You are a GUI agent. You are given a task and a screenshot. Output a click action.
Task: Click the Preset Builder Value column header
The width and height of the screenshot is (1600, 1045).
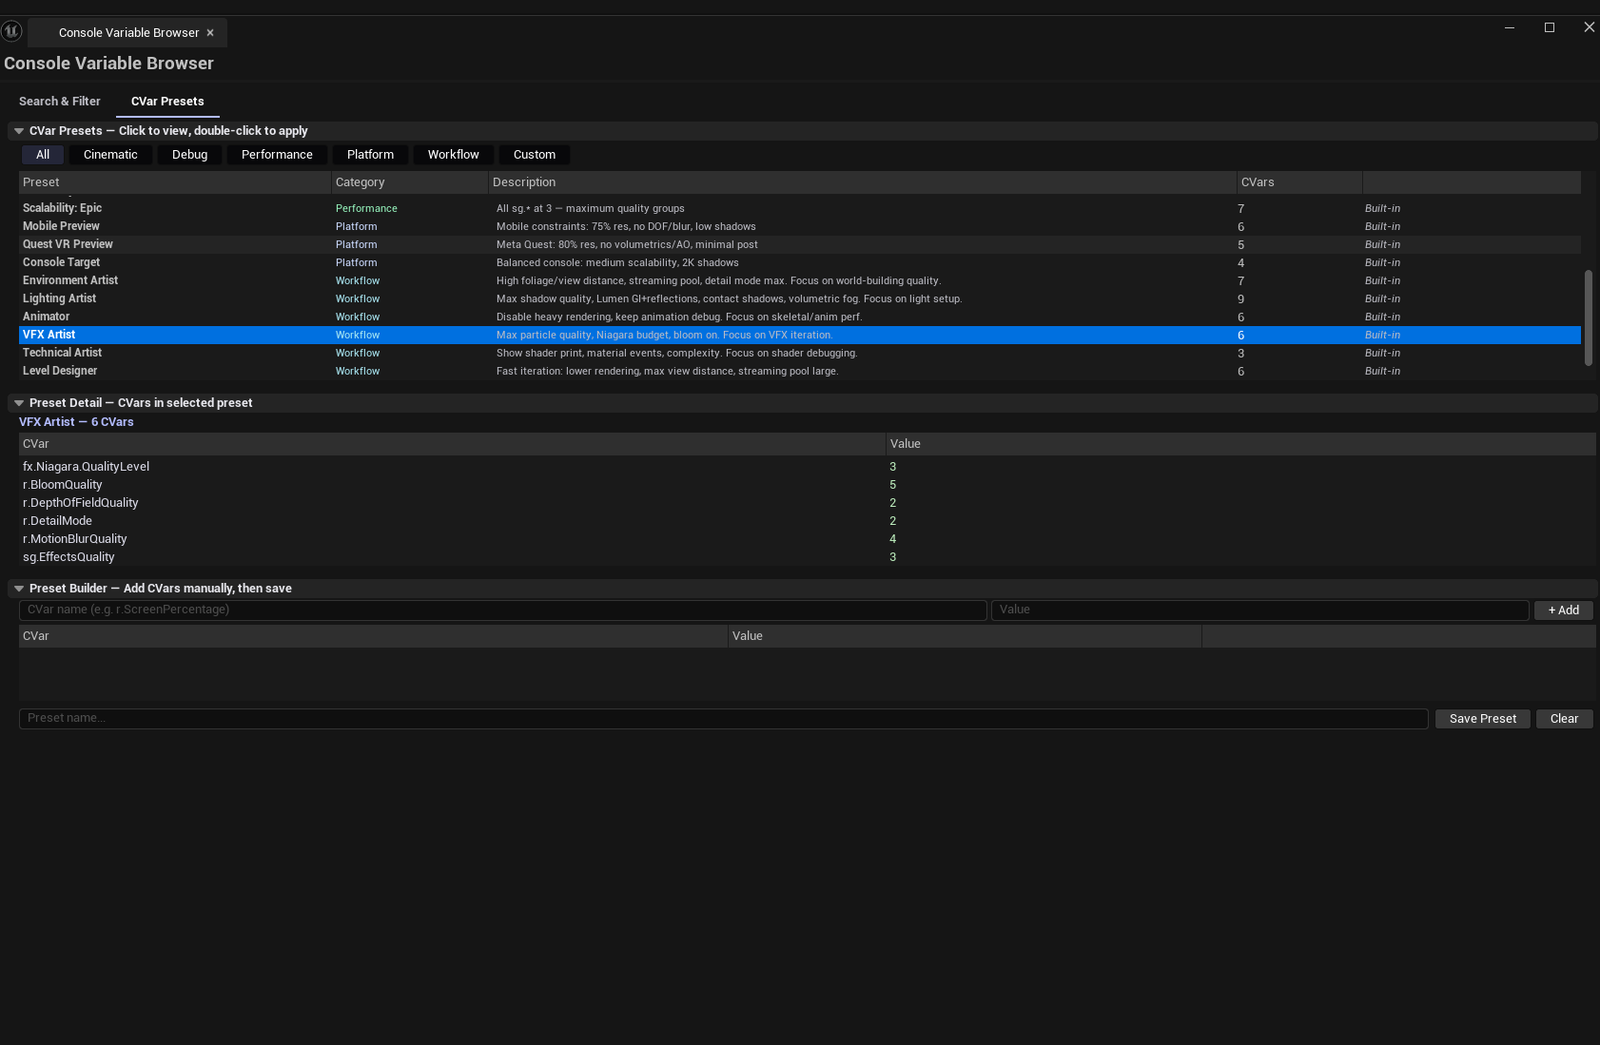pyautogui.click(x=965, y=636)
